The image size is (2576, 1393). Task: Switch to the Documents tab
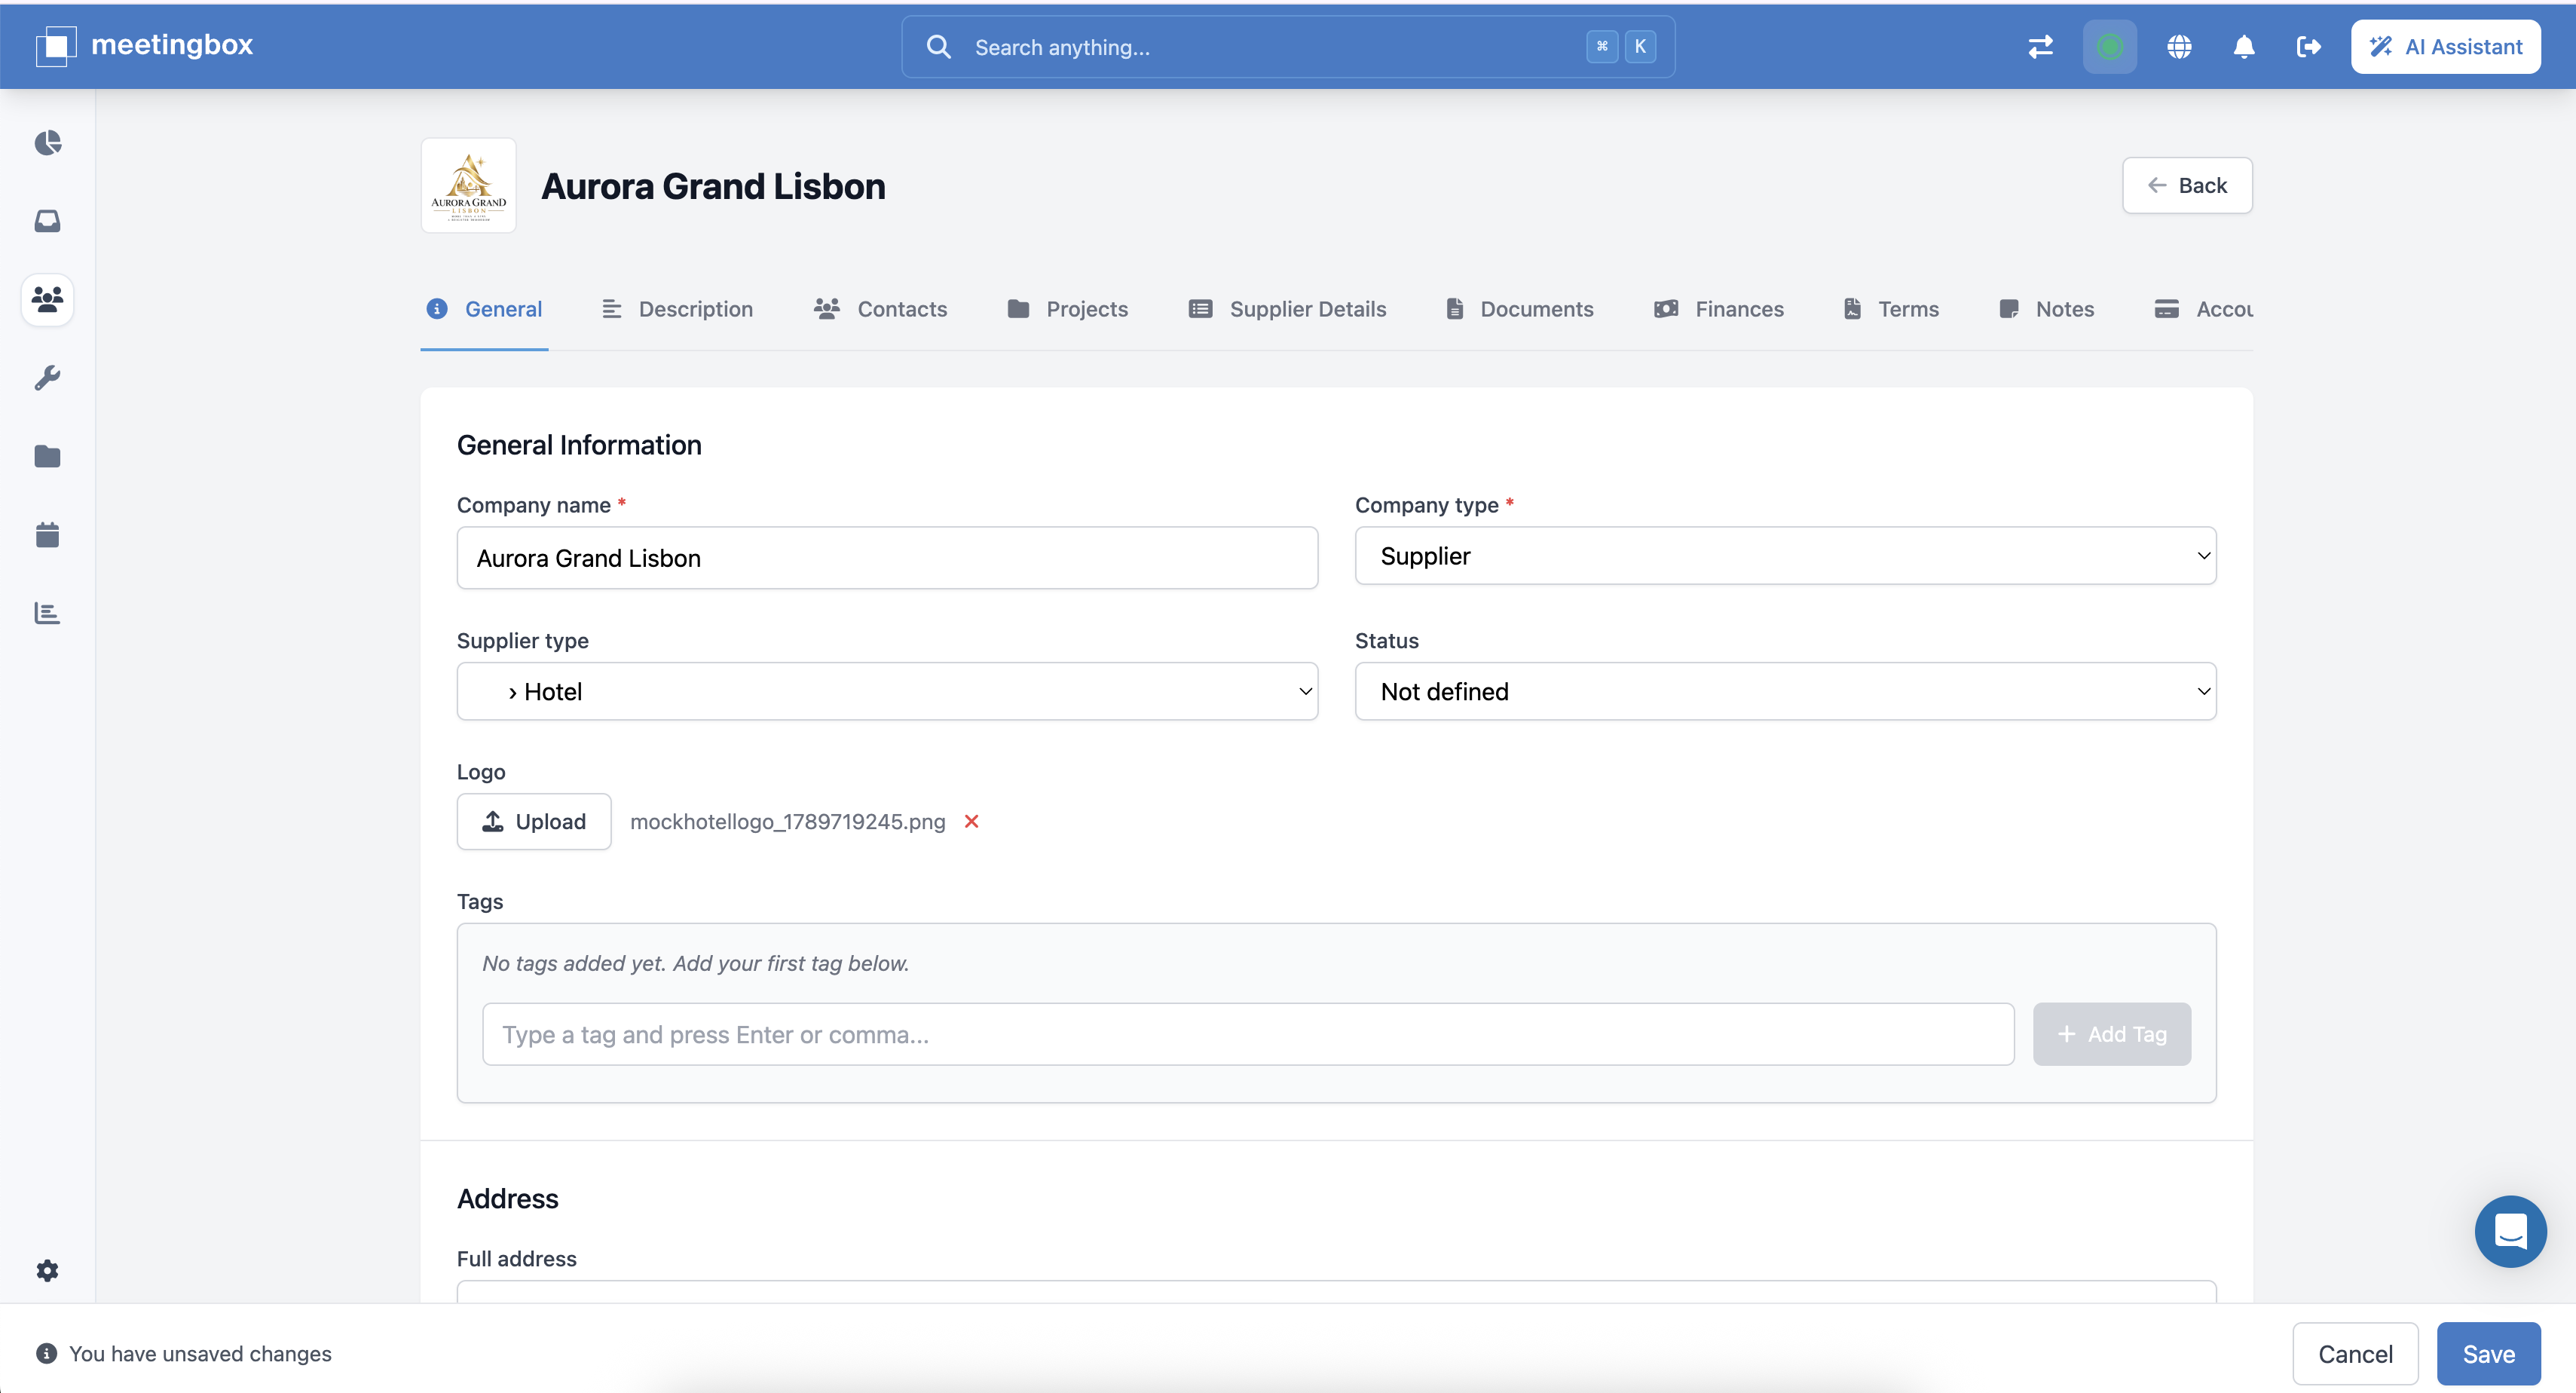[x=1519, y=309]
